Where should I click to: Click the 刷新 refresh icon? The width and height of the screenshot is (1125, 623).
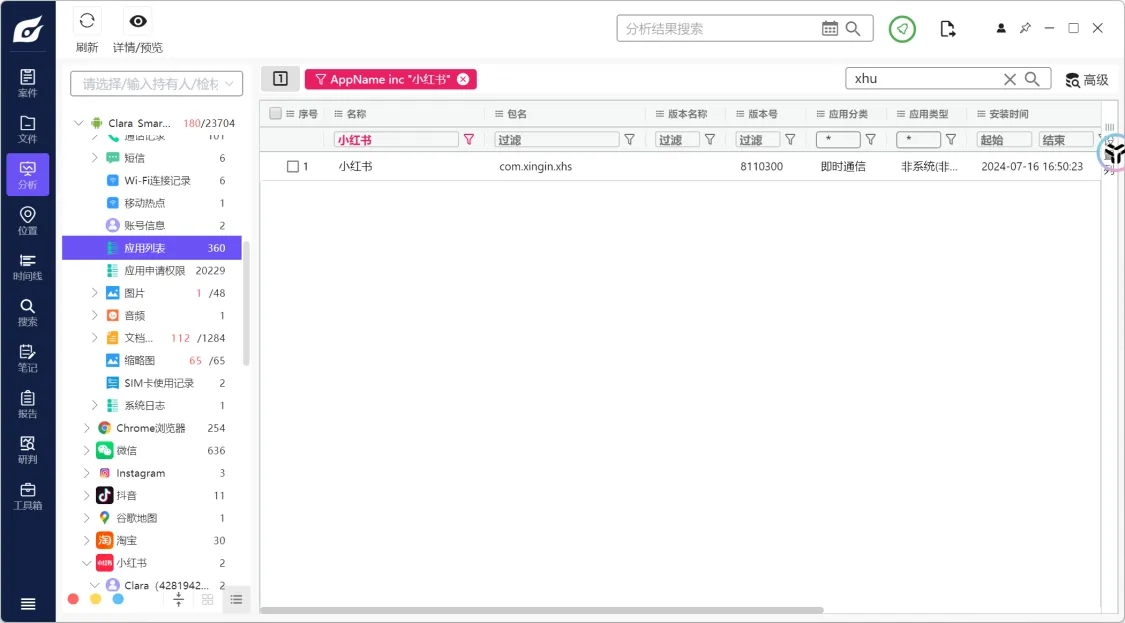click(x=87, y=21)
